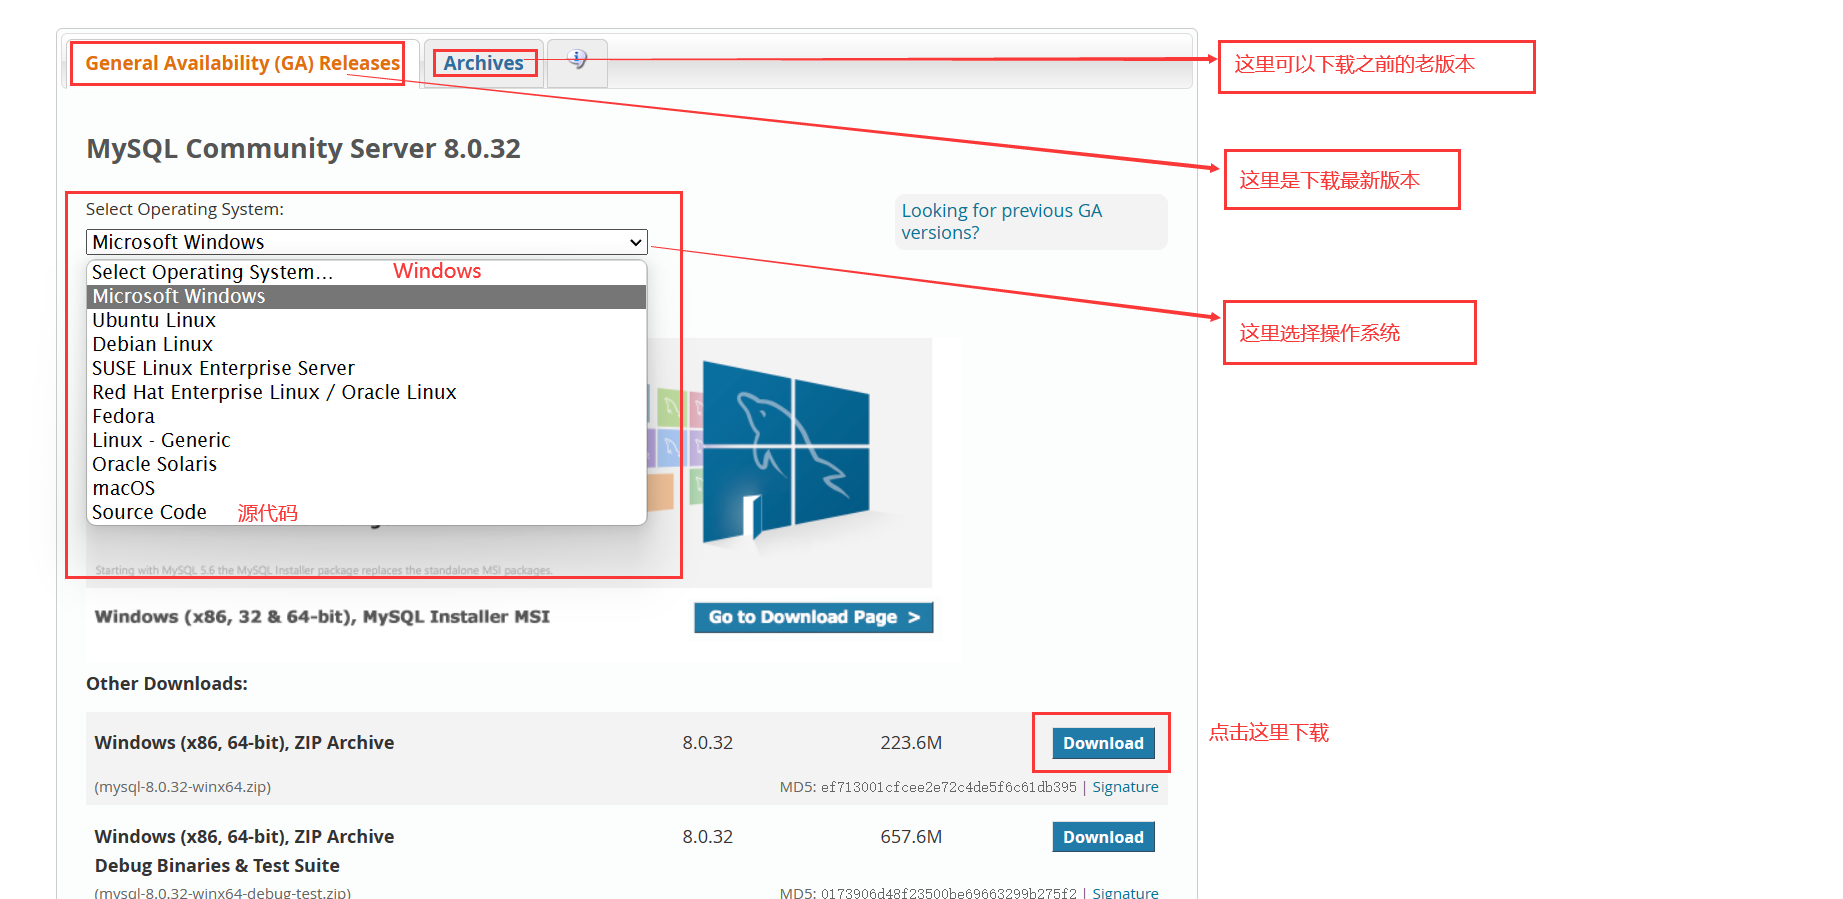Image resolution: width=1843 pixels, height=899 pixels.
Task: Click the 'Debug Binaries & Test Suite' title
Action: (x=217, y=866)
